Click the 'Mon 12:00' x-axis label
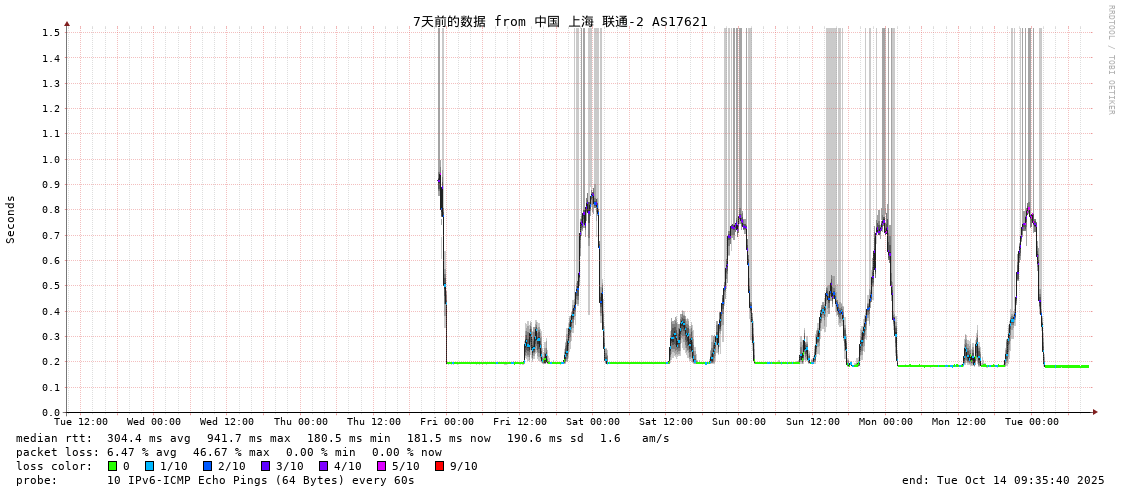This screenshot has width=1121, height=494. point(959,422)
